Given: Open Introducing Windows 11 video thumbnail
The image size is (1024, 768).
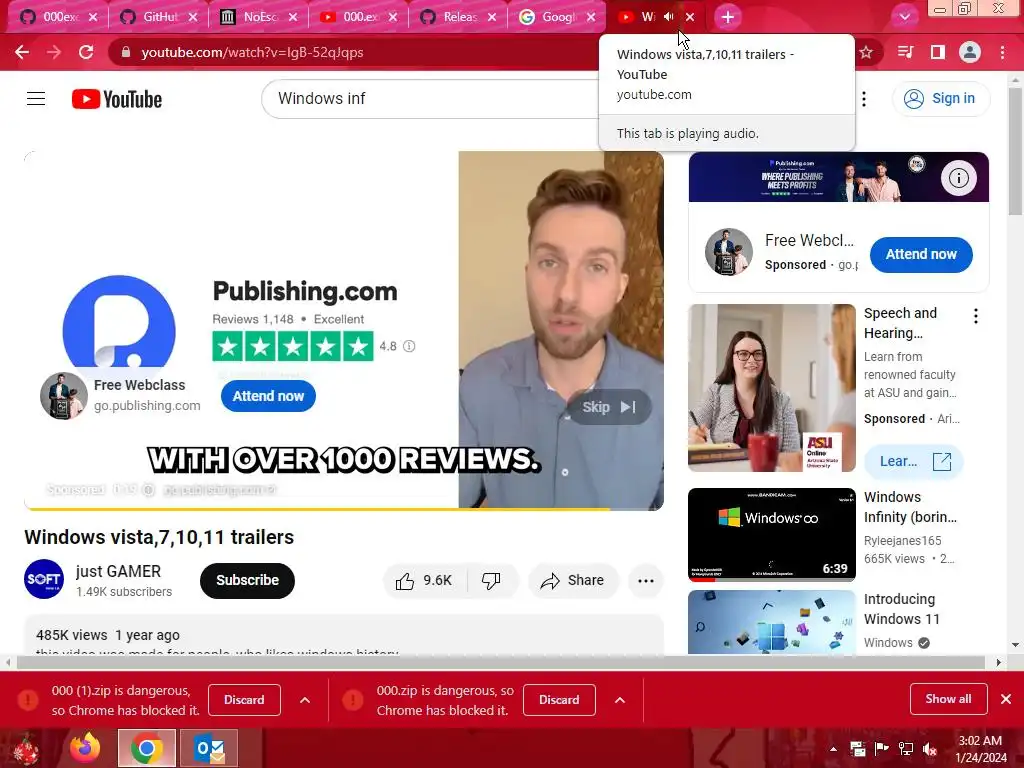Looking at the screenshot, I should pyautogui.click(x=771, y=622).
